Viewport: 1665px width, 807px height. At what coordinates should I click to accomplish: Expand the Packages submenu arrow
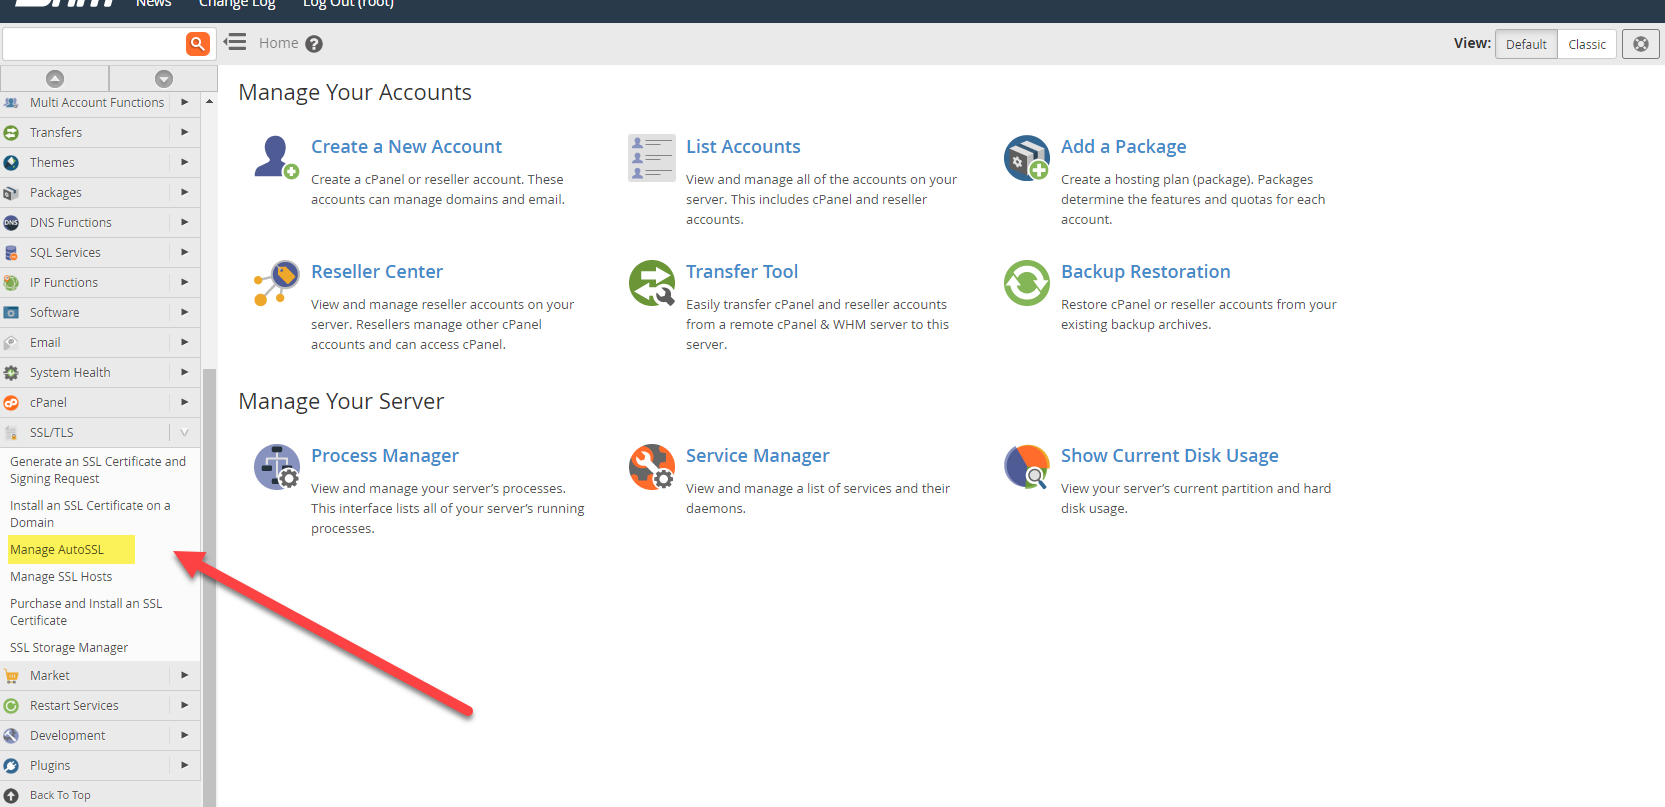pos(185,192)
